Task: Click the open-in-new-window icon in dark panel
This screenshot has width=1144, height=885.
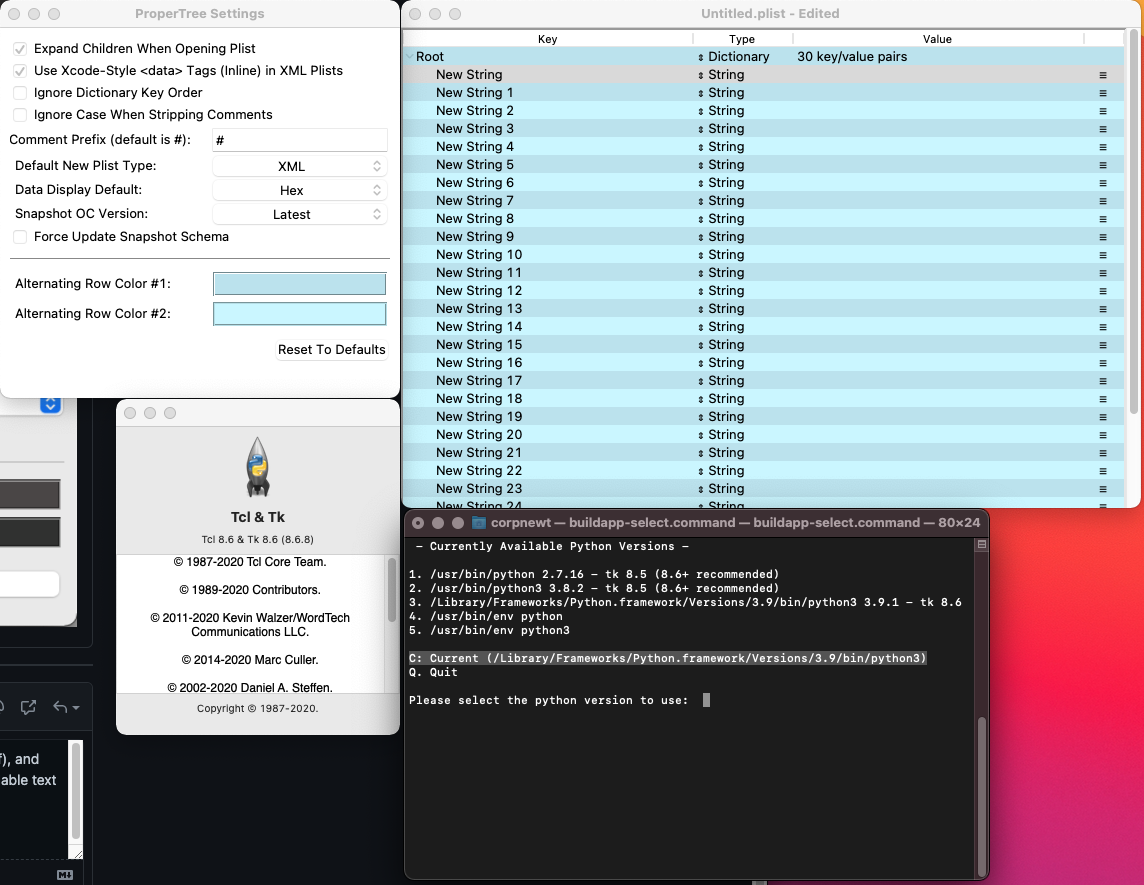Action: coord(27,707)
